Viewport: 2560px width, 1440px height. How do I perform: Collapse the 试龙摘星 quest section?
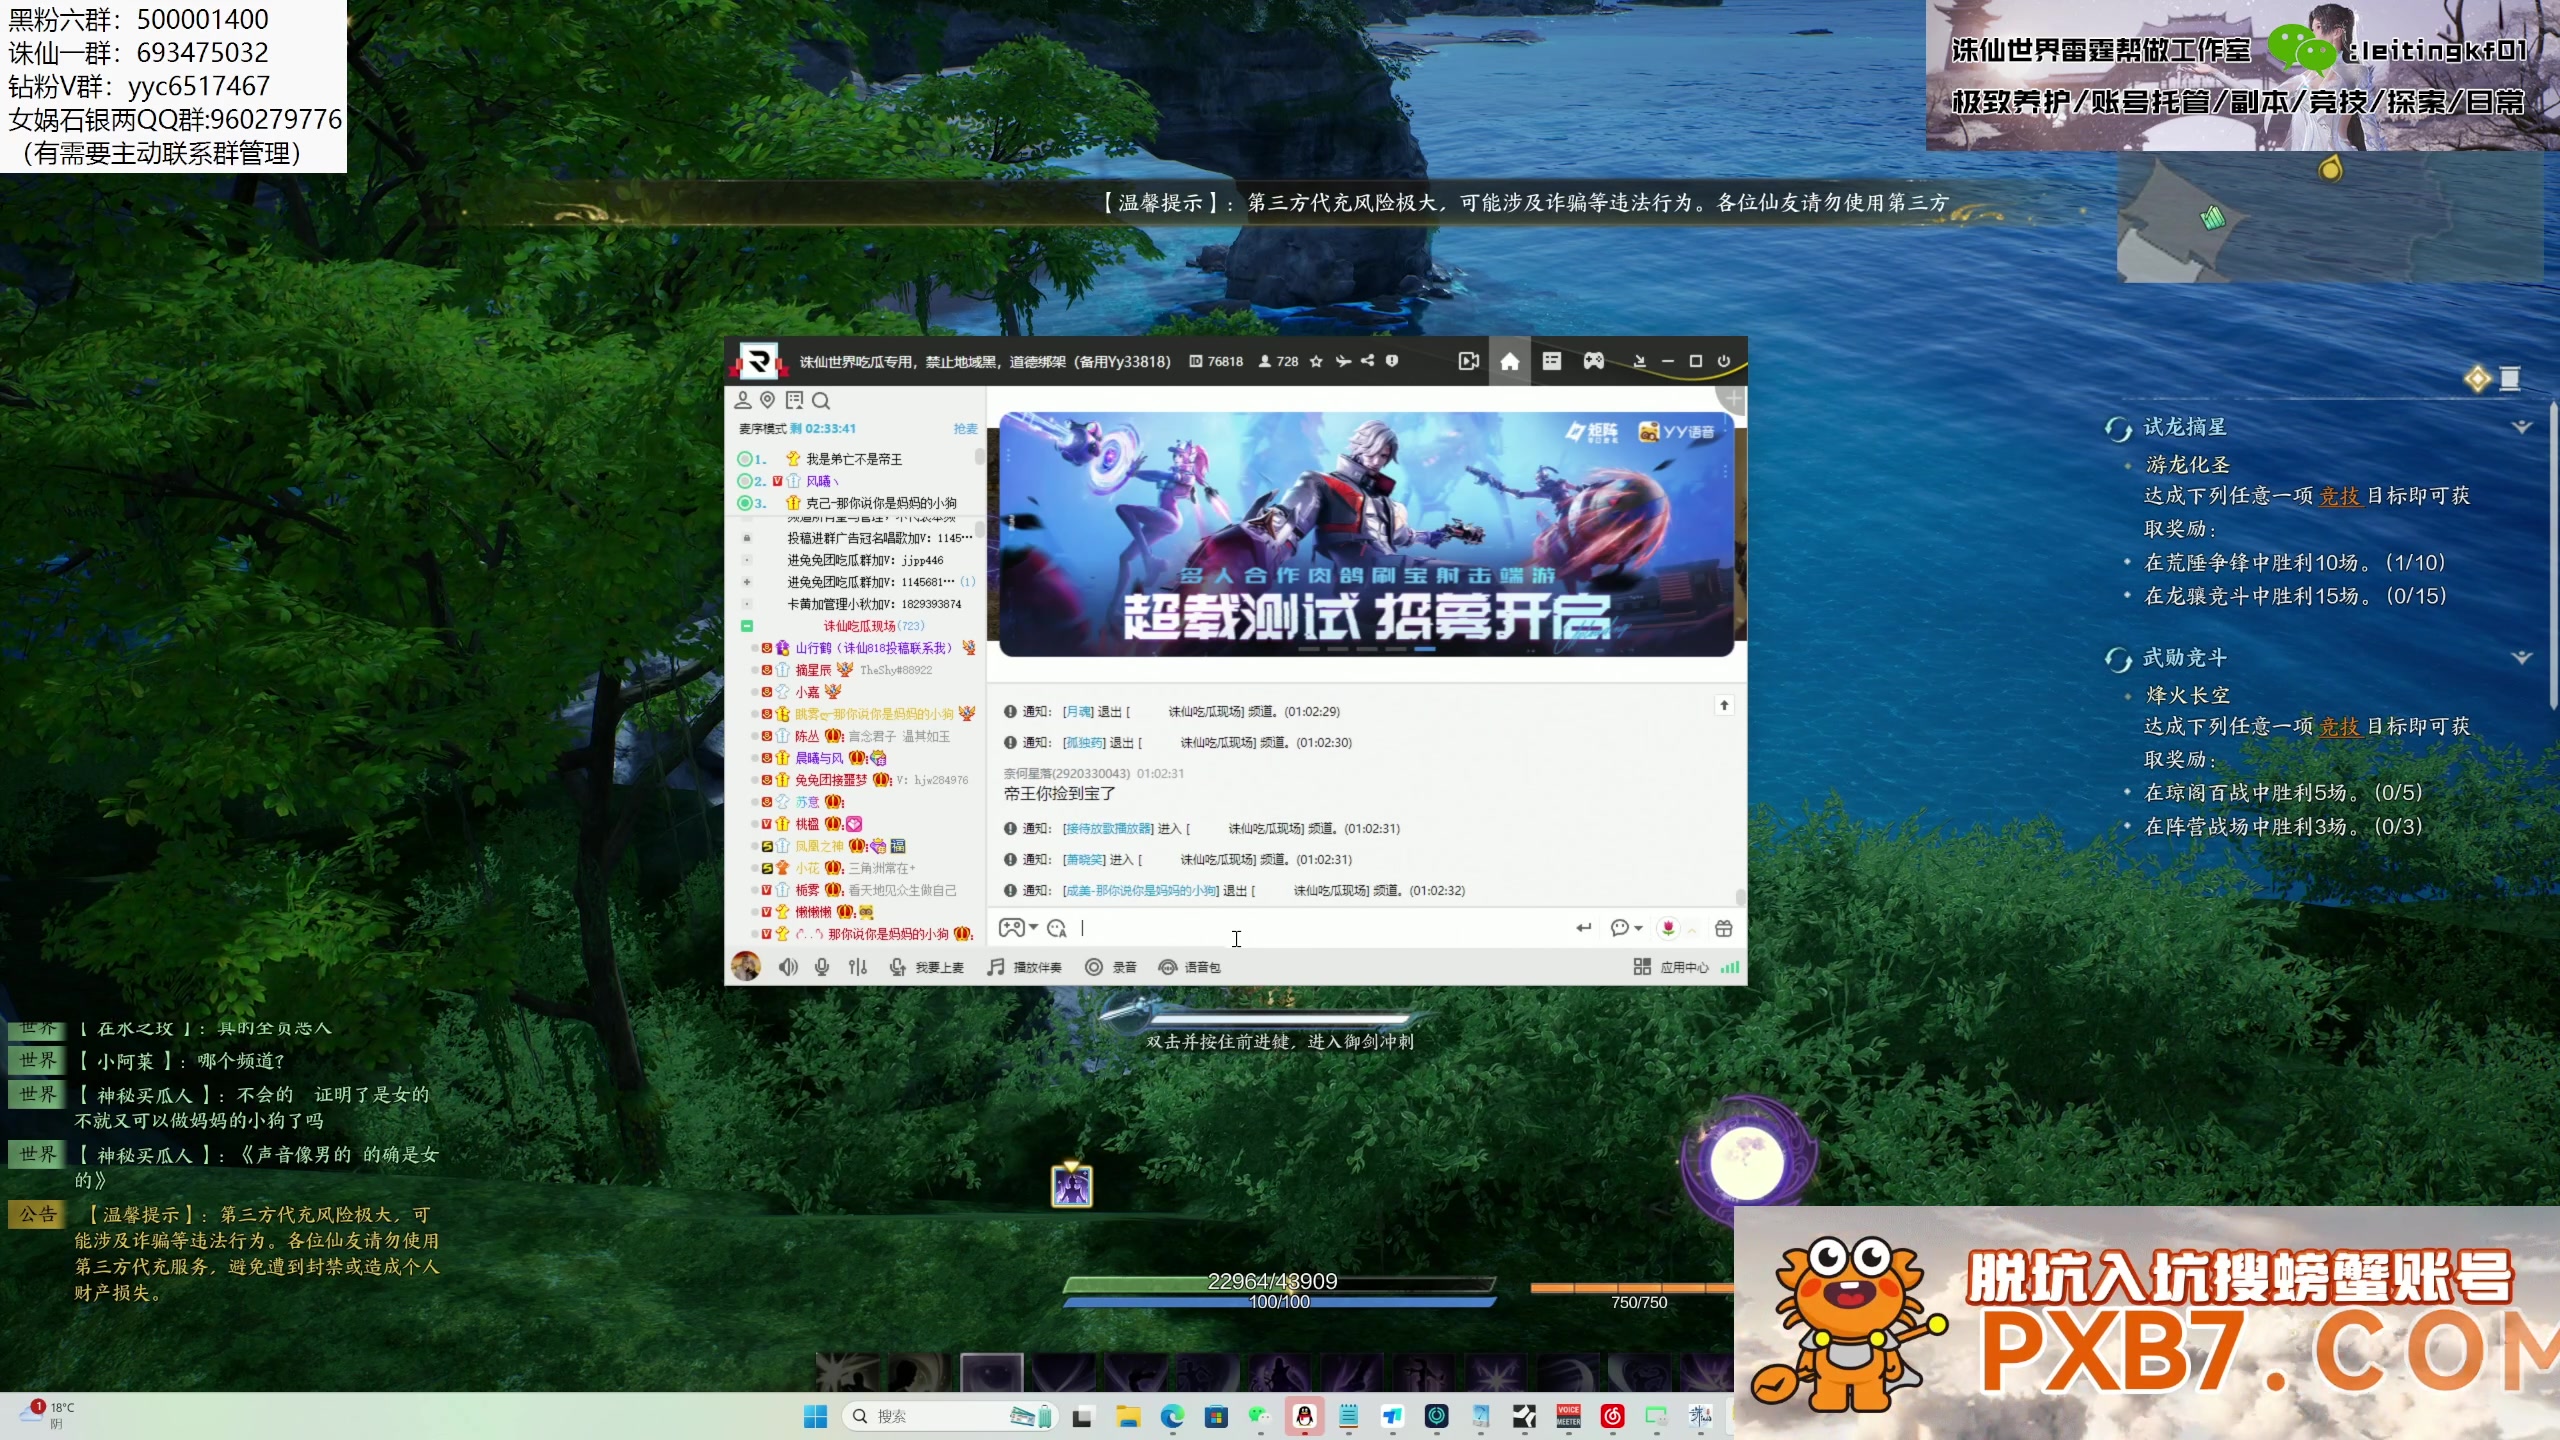point(2522,427)
